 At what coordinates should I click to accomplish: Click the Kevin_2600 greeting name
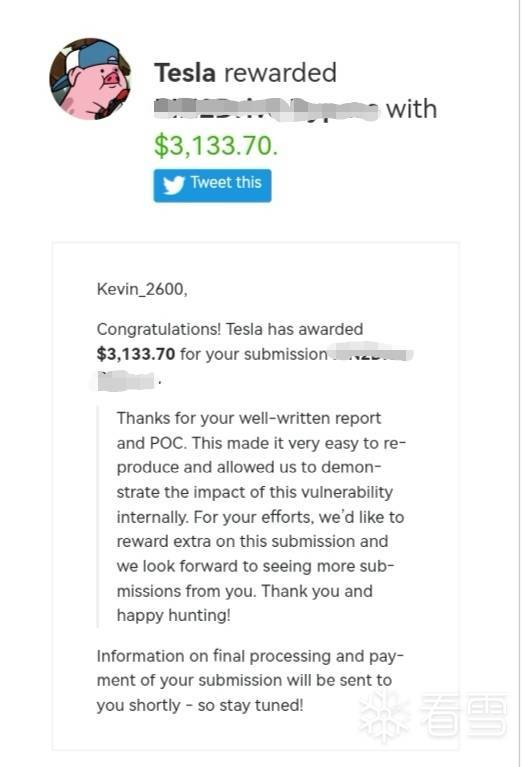142,289
